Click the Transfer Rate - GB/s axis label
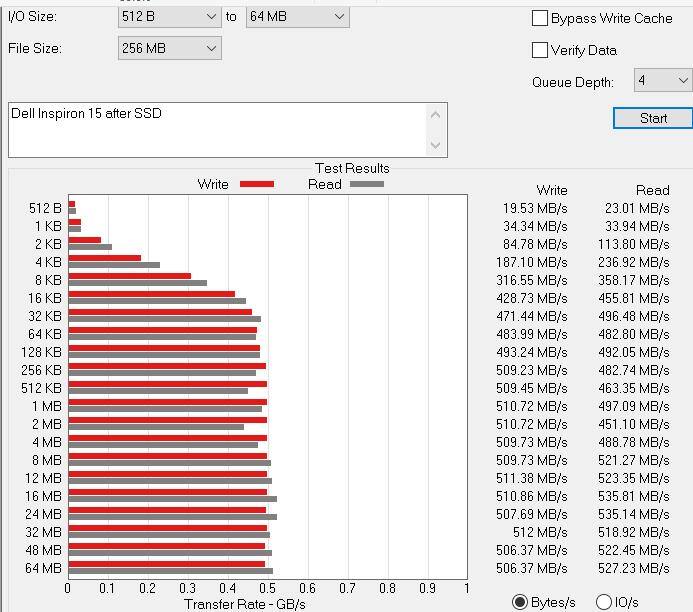 click(245, 604)
